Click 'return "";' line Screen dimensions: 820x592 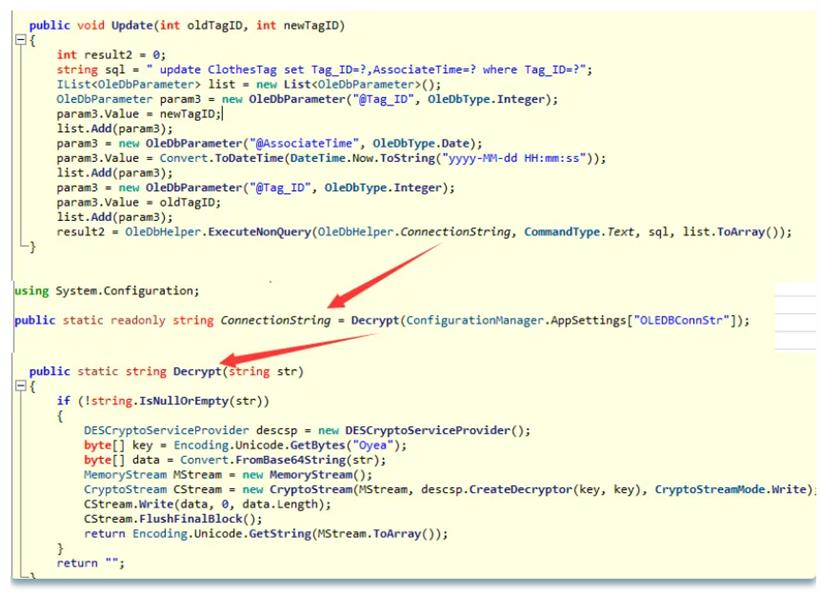(90, 563)
